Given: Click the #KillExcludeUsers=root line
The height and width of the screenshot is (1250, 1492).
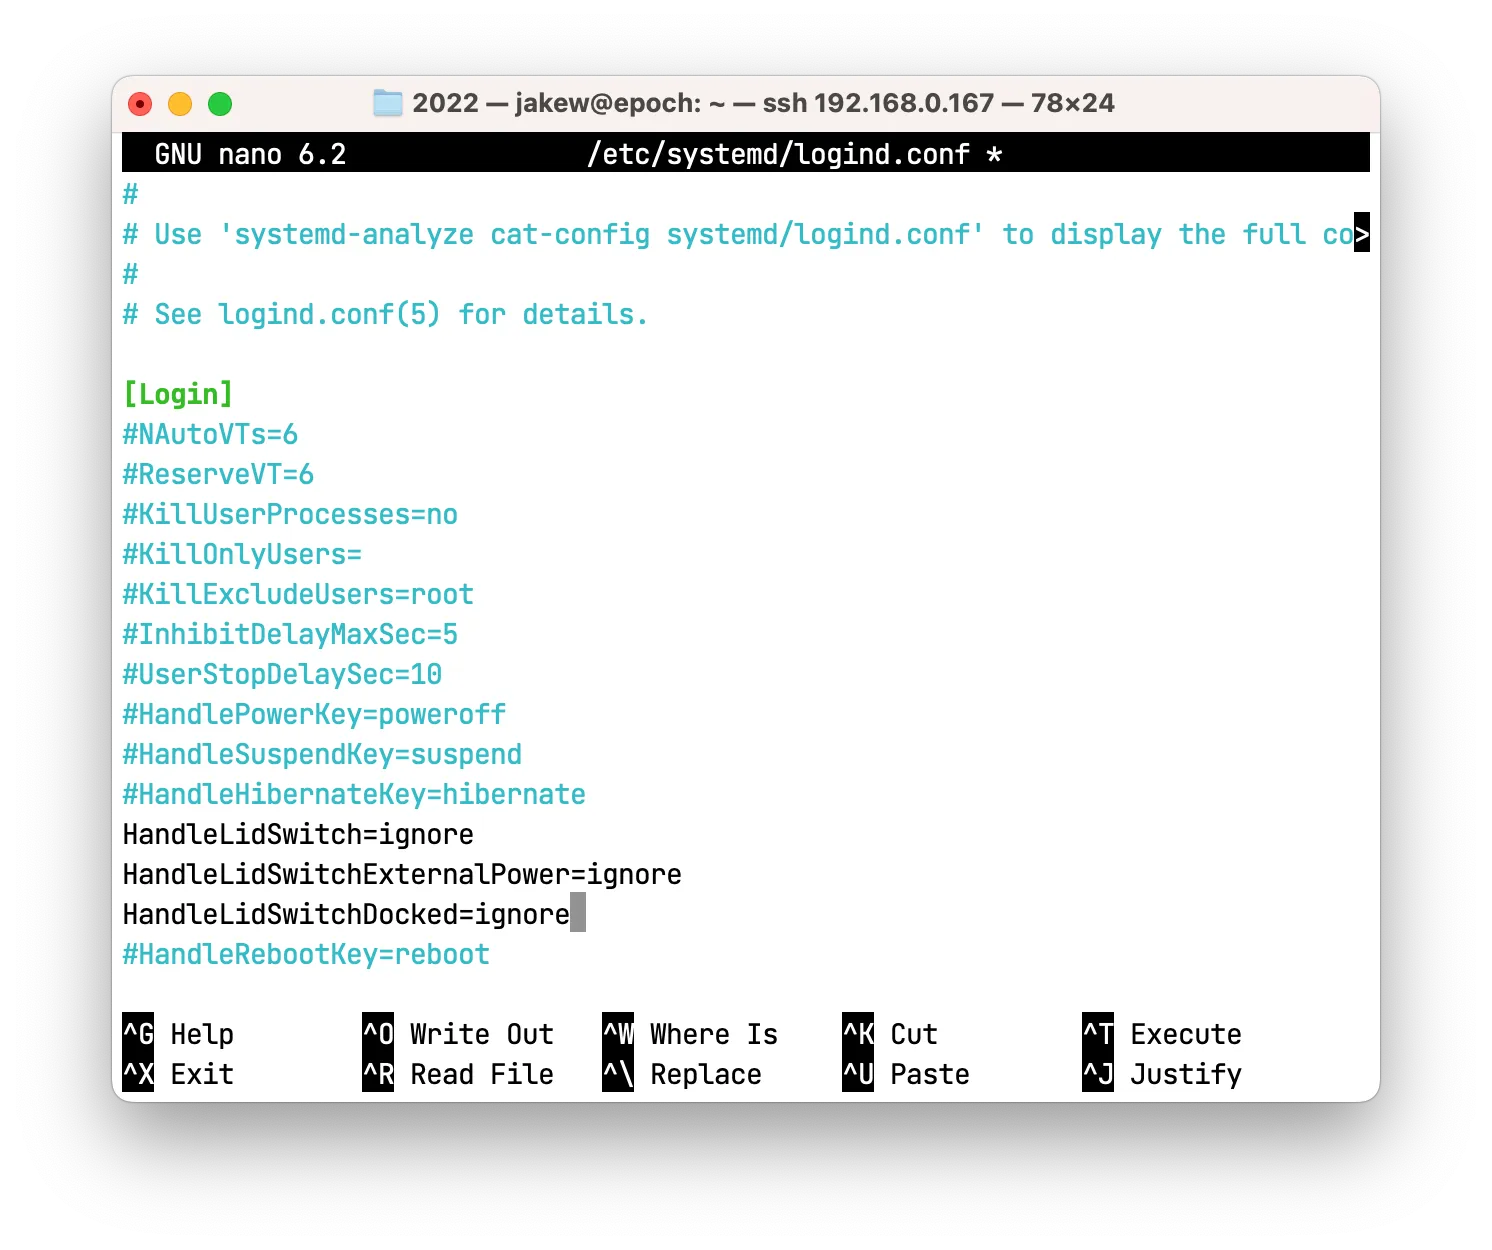Looking at the screenshot, I should point(298,594).
